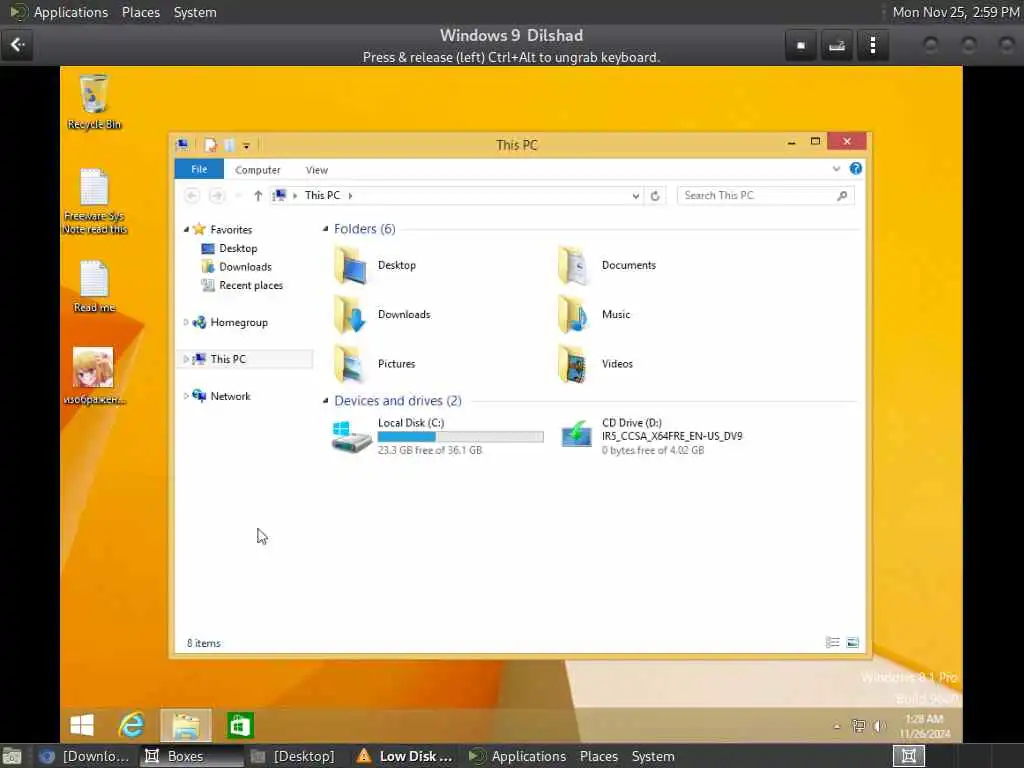Open the Recycle Bin desktop icon
Screen dimensions: 1024x768
[x=94, y=101]
